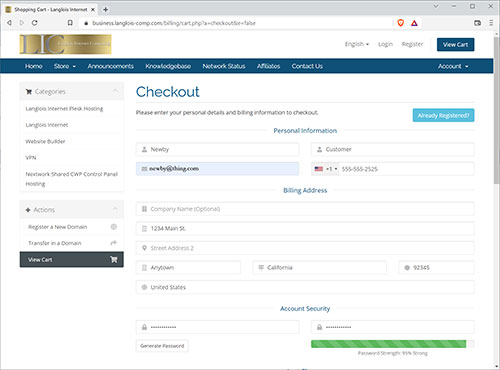
Task: Click the Generate Password button
Action: point(162,346)
